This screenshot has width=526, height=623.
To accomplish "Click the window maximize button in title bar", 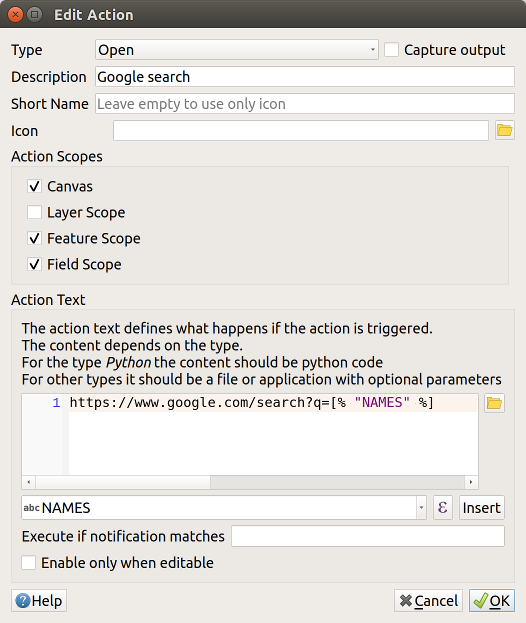I will tap(35, 15).
